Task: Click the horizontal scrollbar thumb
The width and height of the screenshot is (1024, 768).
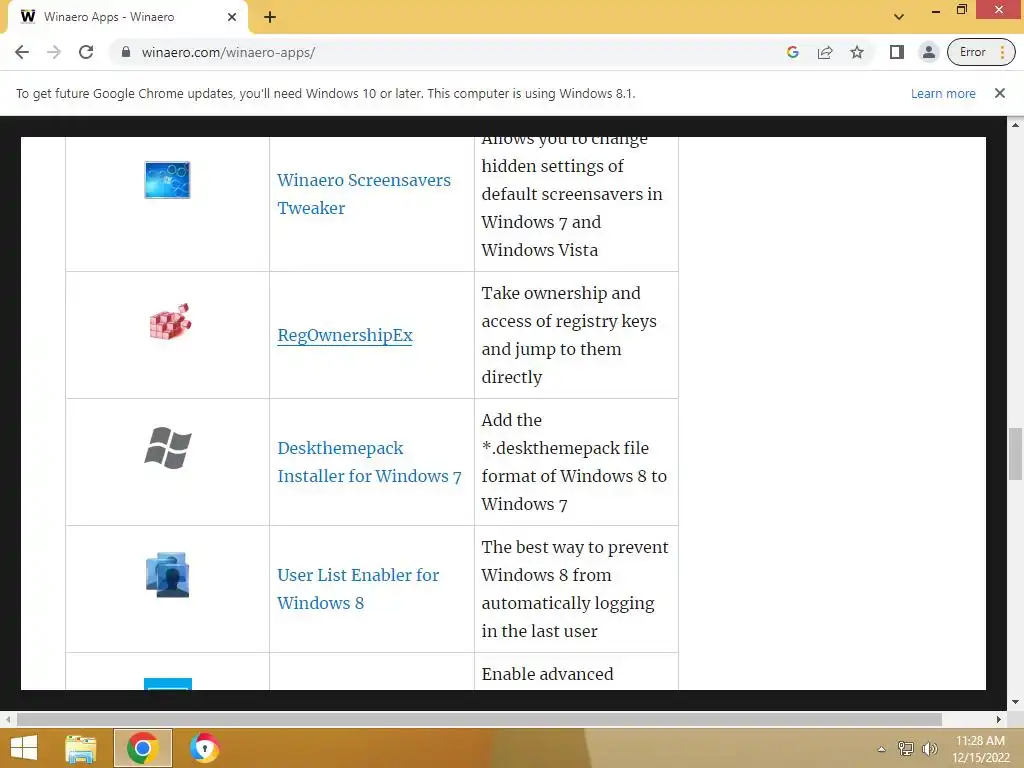Action: tap(479, 719)
